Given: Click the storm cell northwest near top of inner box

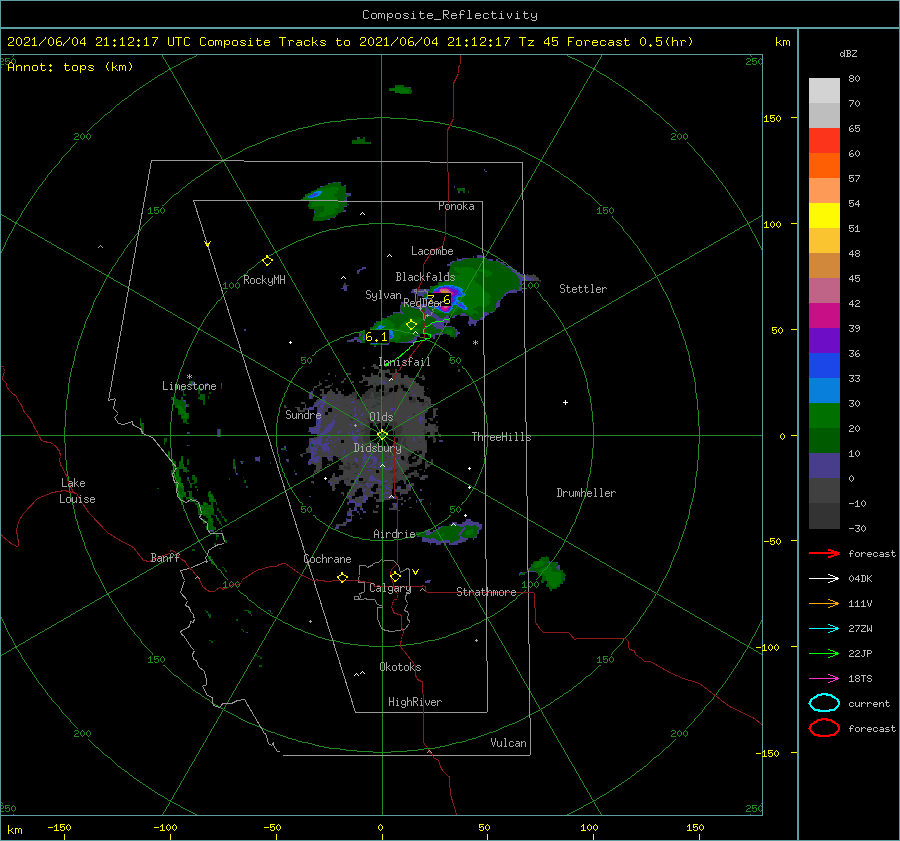Looking at the screenshot, I should pos(327,200).
